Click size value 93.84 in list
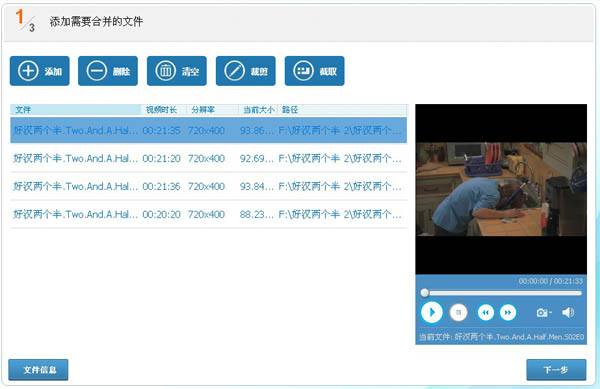Screen dimensions: 600x389 click(x=256, y=186)
